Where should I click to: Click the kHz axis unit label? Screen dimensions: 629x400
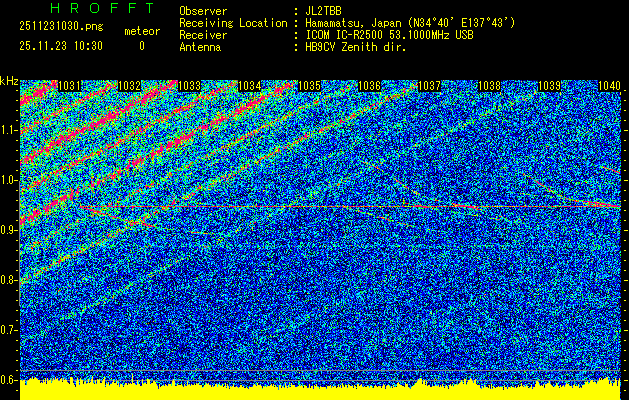pos(9,80)
